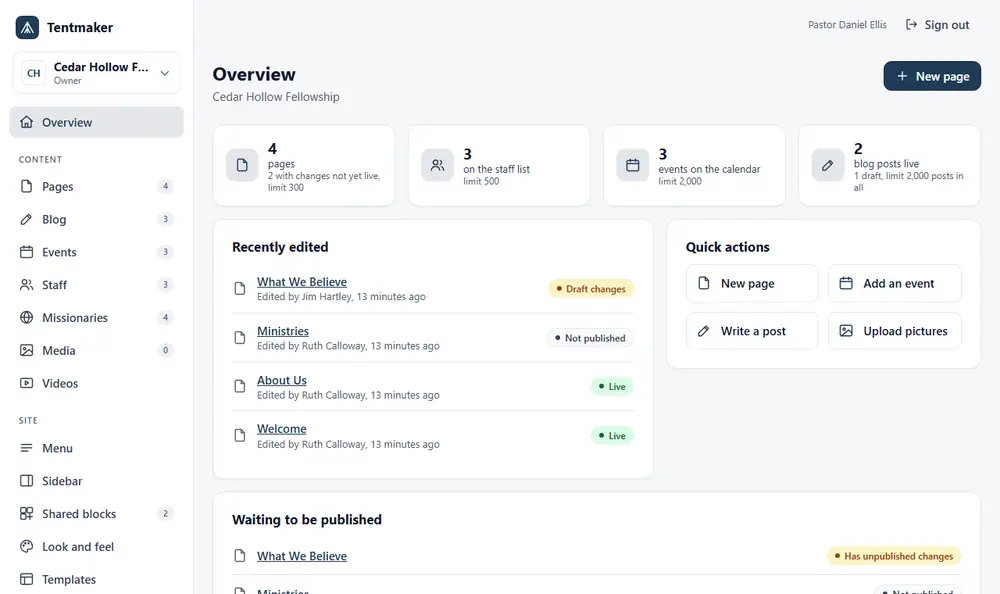The height and width of the screenshot is (594, 1000).
Task: Click the Missionaries globe icon
Action: click(x=26, y=318)
